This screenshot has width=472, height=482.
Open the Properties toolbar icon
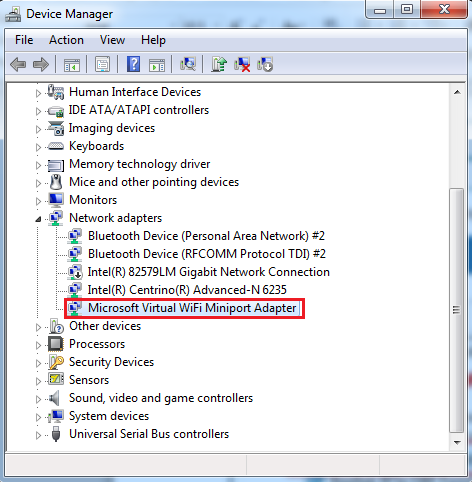pyautogui.click(x=102, y=64)
